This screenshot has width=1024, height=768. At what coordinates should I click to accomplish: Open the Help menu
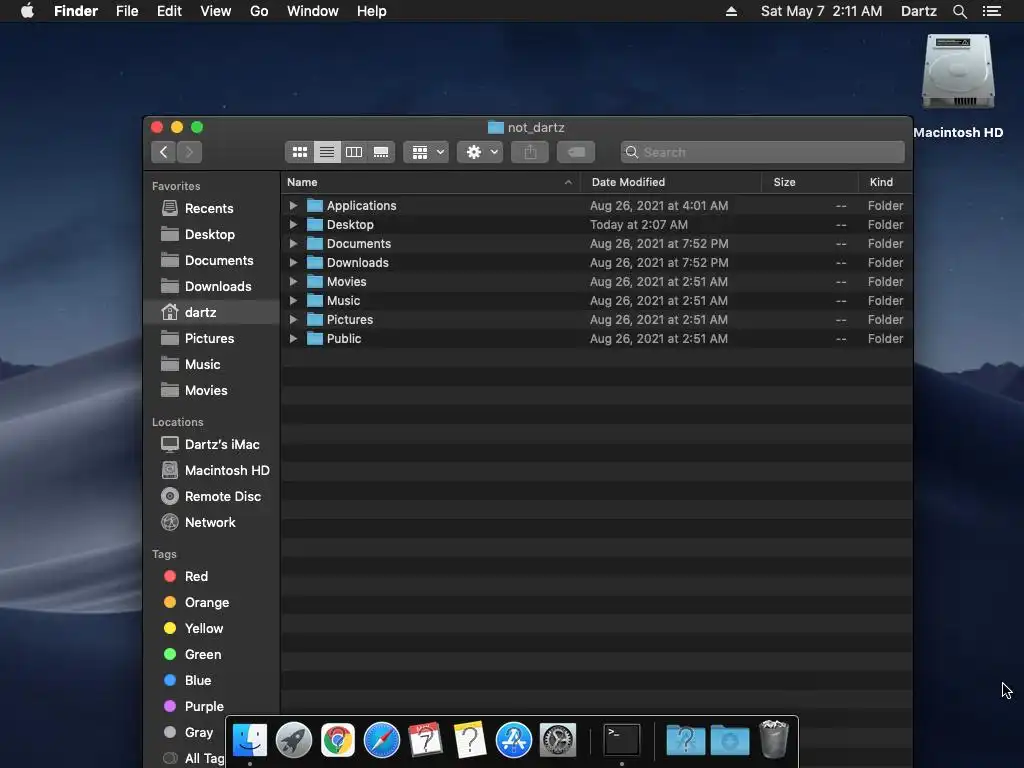click(x=372, y=11)
